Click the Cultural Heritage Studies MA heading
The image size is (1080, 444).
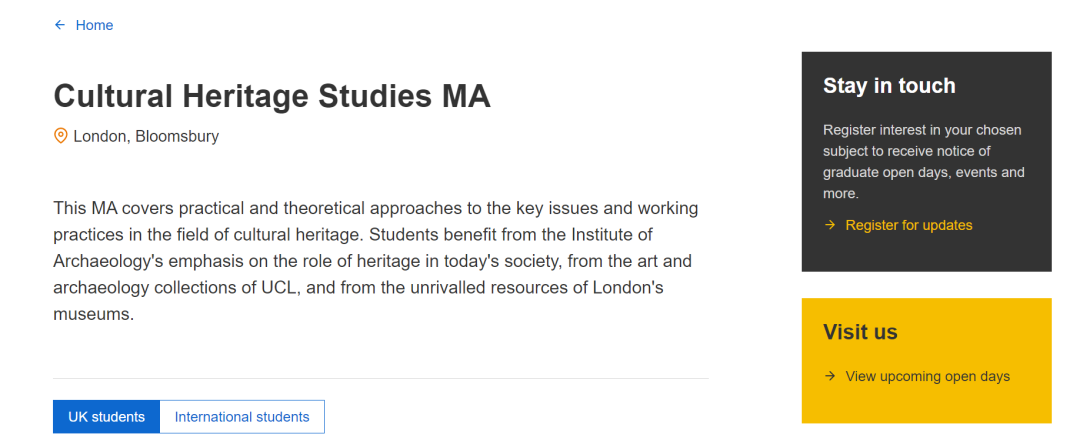click(272, 96)
